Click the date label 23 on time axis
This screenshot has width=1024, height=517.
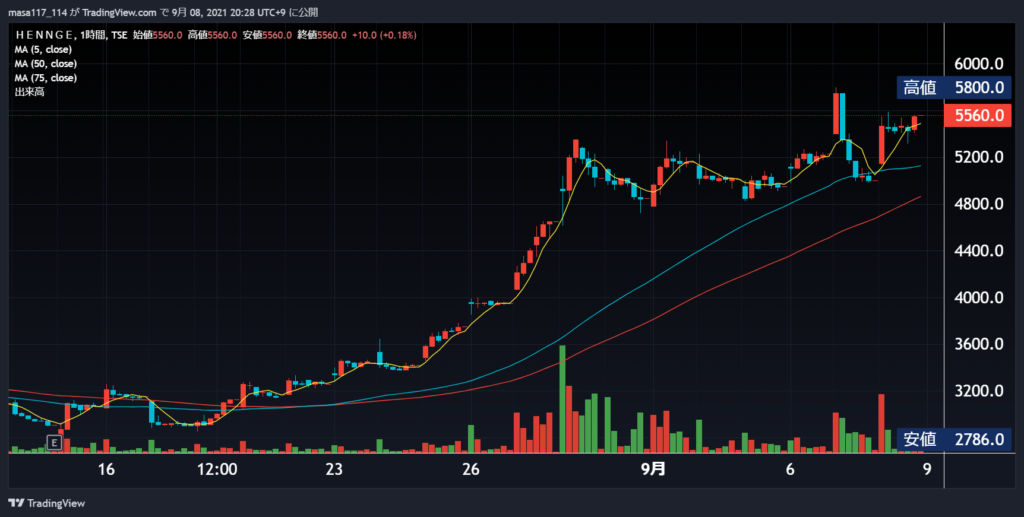(x=334, y=469)
